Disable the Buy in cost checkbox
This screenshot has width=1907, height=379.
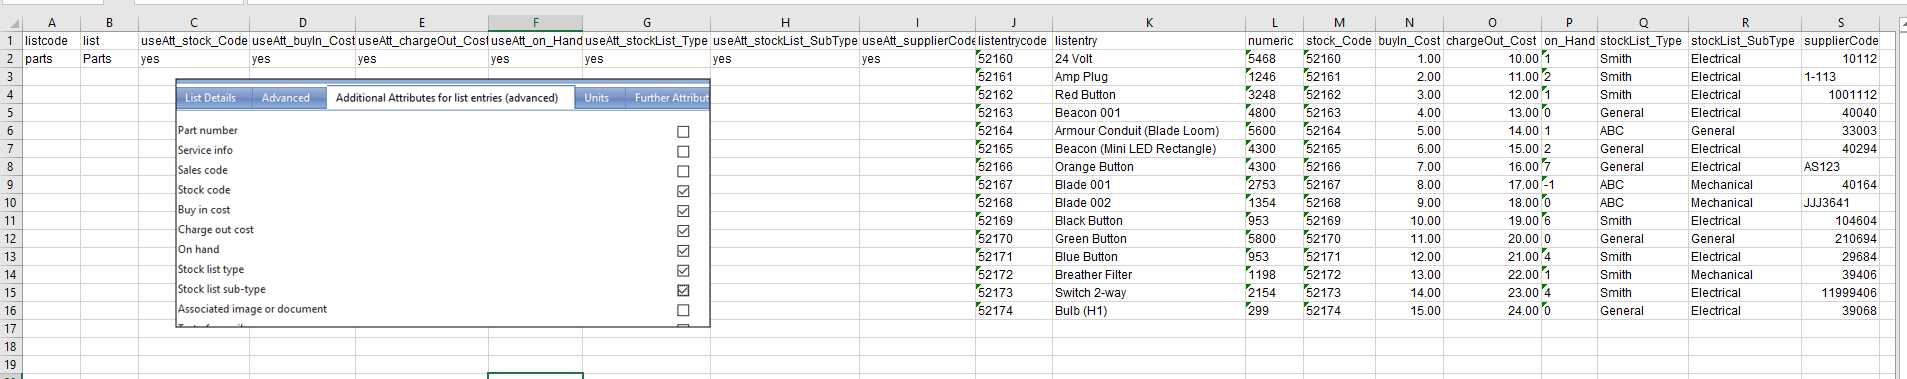click(683, 211)
